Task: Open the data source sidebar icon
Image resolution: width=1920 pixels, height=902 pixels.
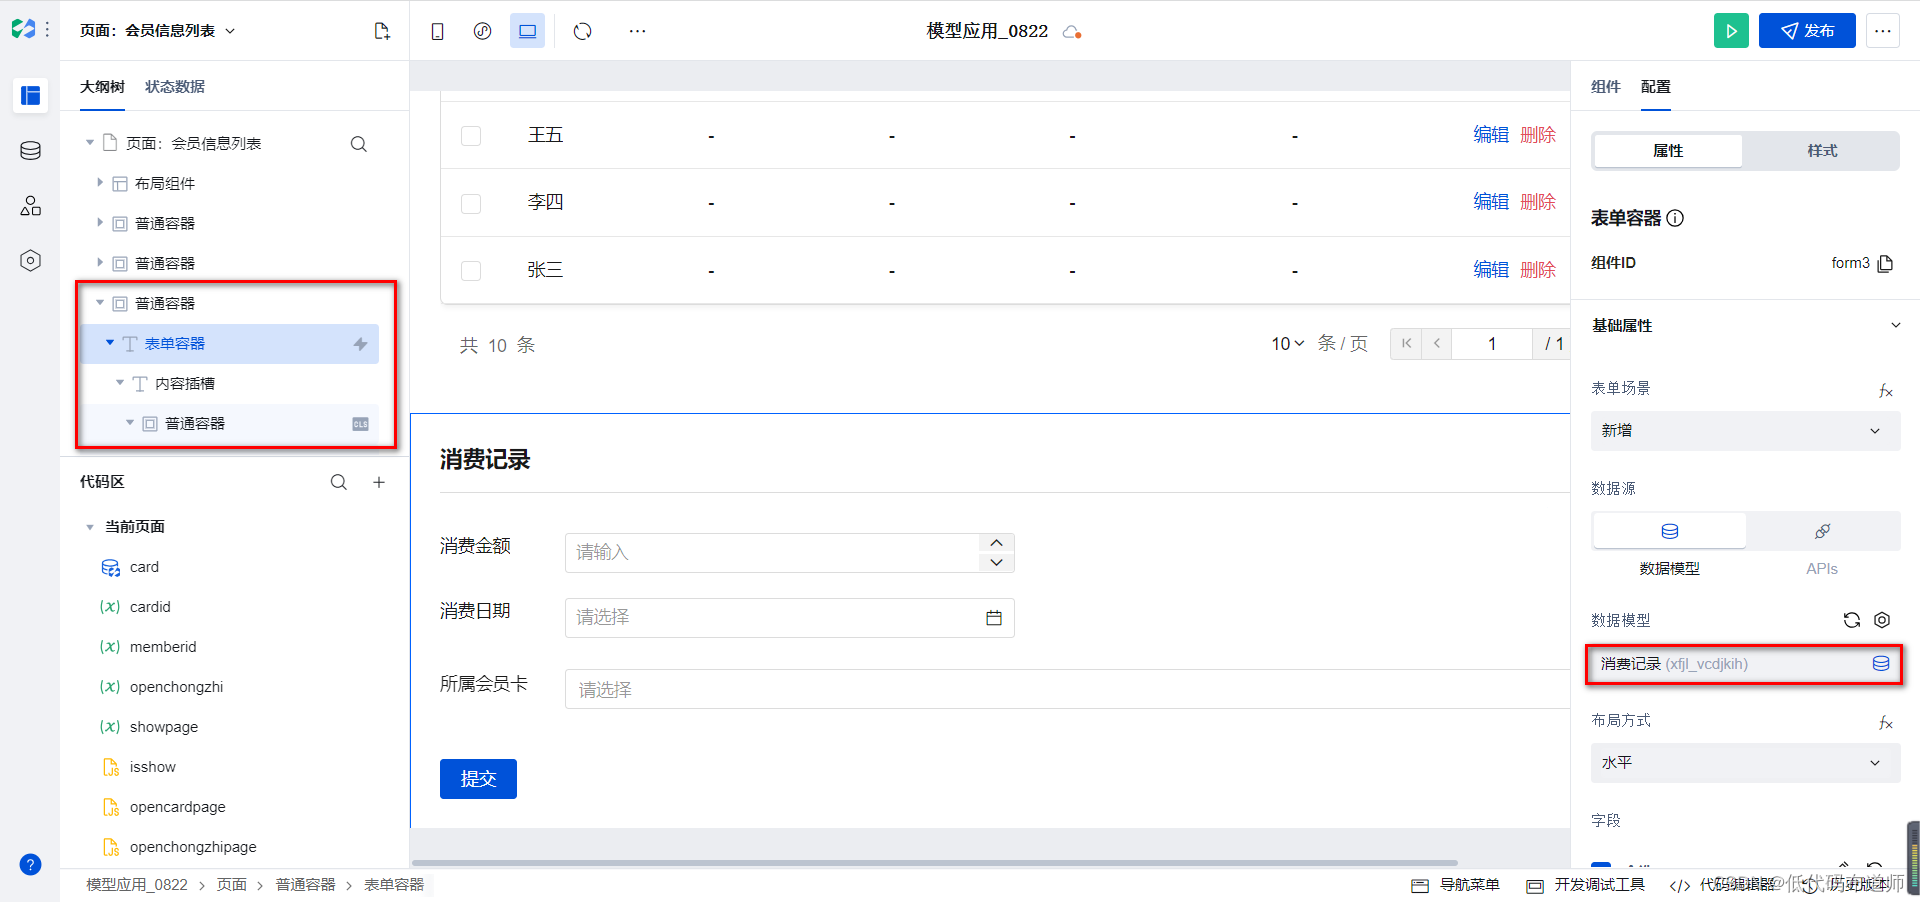Action: click(30, 151)
